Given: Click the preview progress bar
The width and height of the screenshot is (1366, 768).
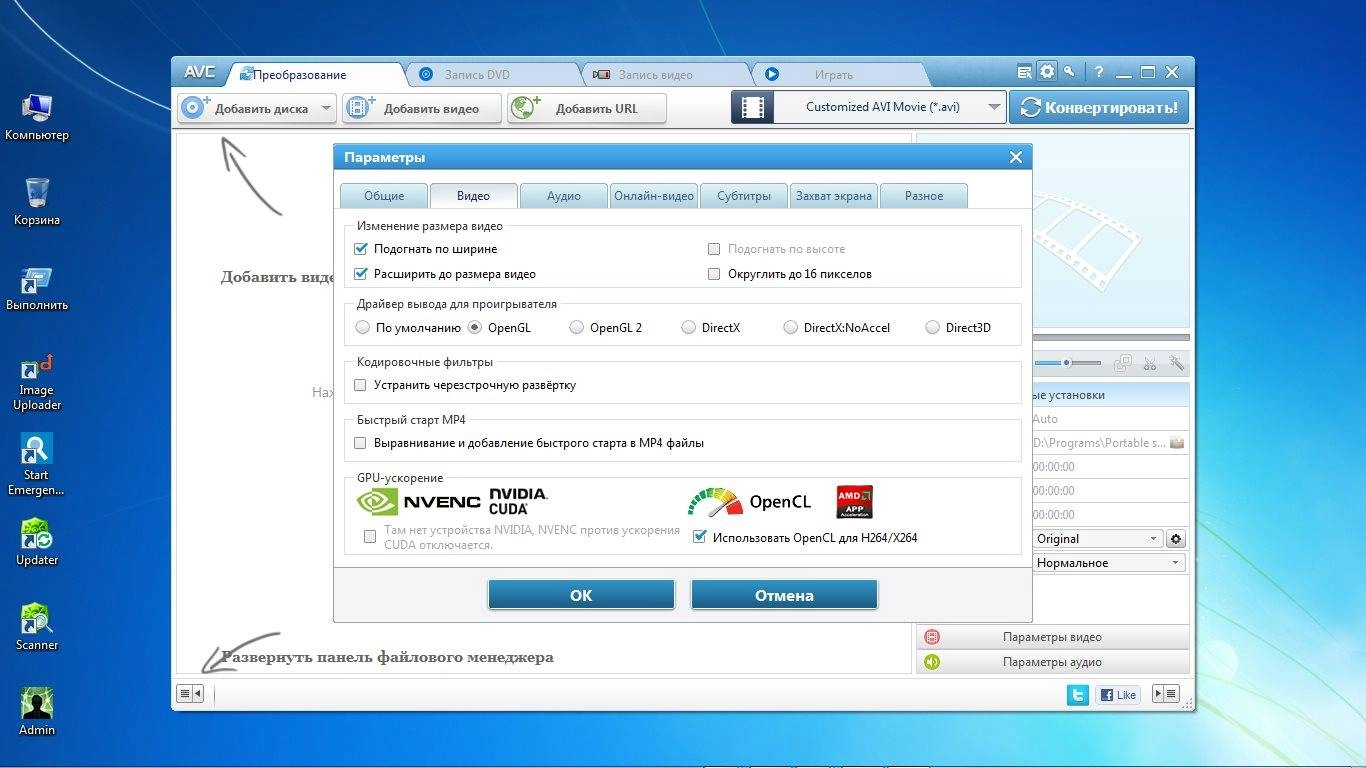Looking at the screenshot, I should [x=1110, y=340].
